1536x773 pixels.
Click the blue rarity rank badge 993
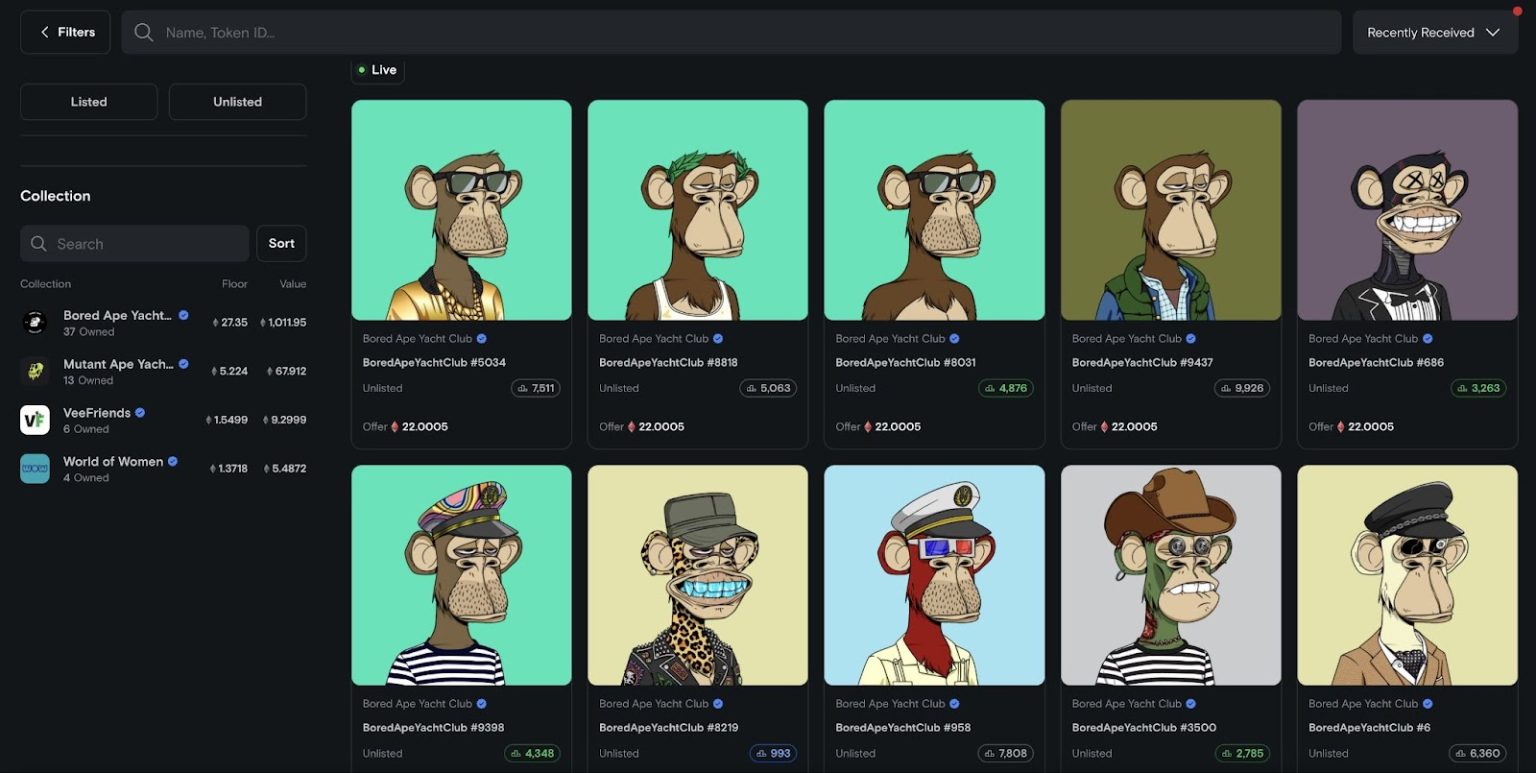[x=772, y=753]
